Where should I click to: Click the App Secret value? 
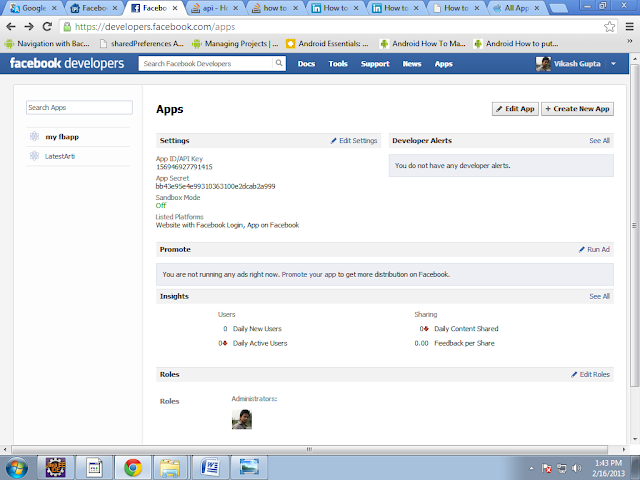click(x=216, y=186)
